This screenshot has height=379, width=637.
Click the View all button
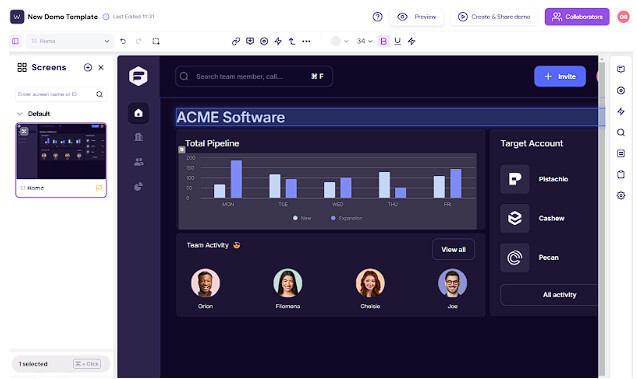[x=453, y=249]
